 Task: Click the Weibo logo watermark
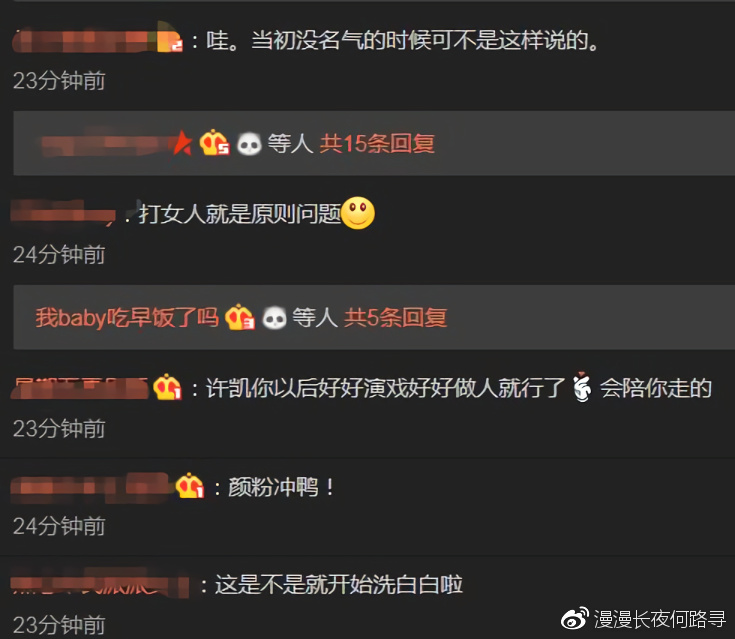tap(575, 618)
